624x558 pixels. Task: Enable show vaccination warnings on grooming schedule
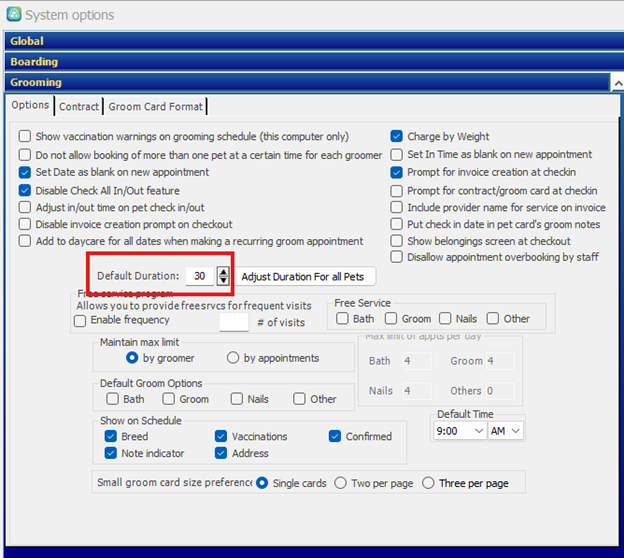25,136
